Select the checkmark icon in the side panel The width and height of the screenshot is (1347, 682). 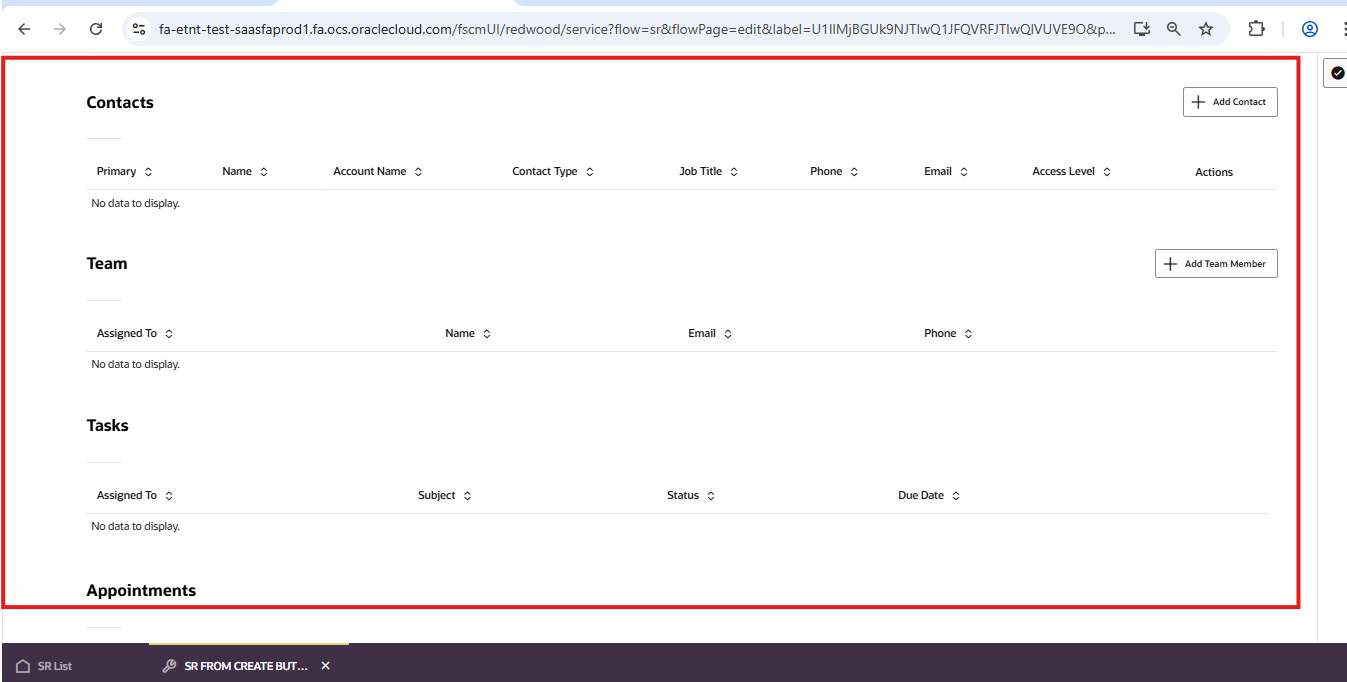tap(1337, 72)
